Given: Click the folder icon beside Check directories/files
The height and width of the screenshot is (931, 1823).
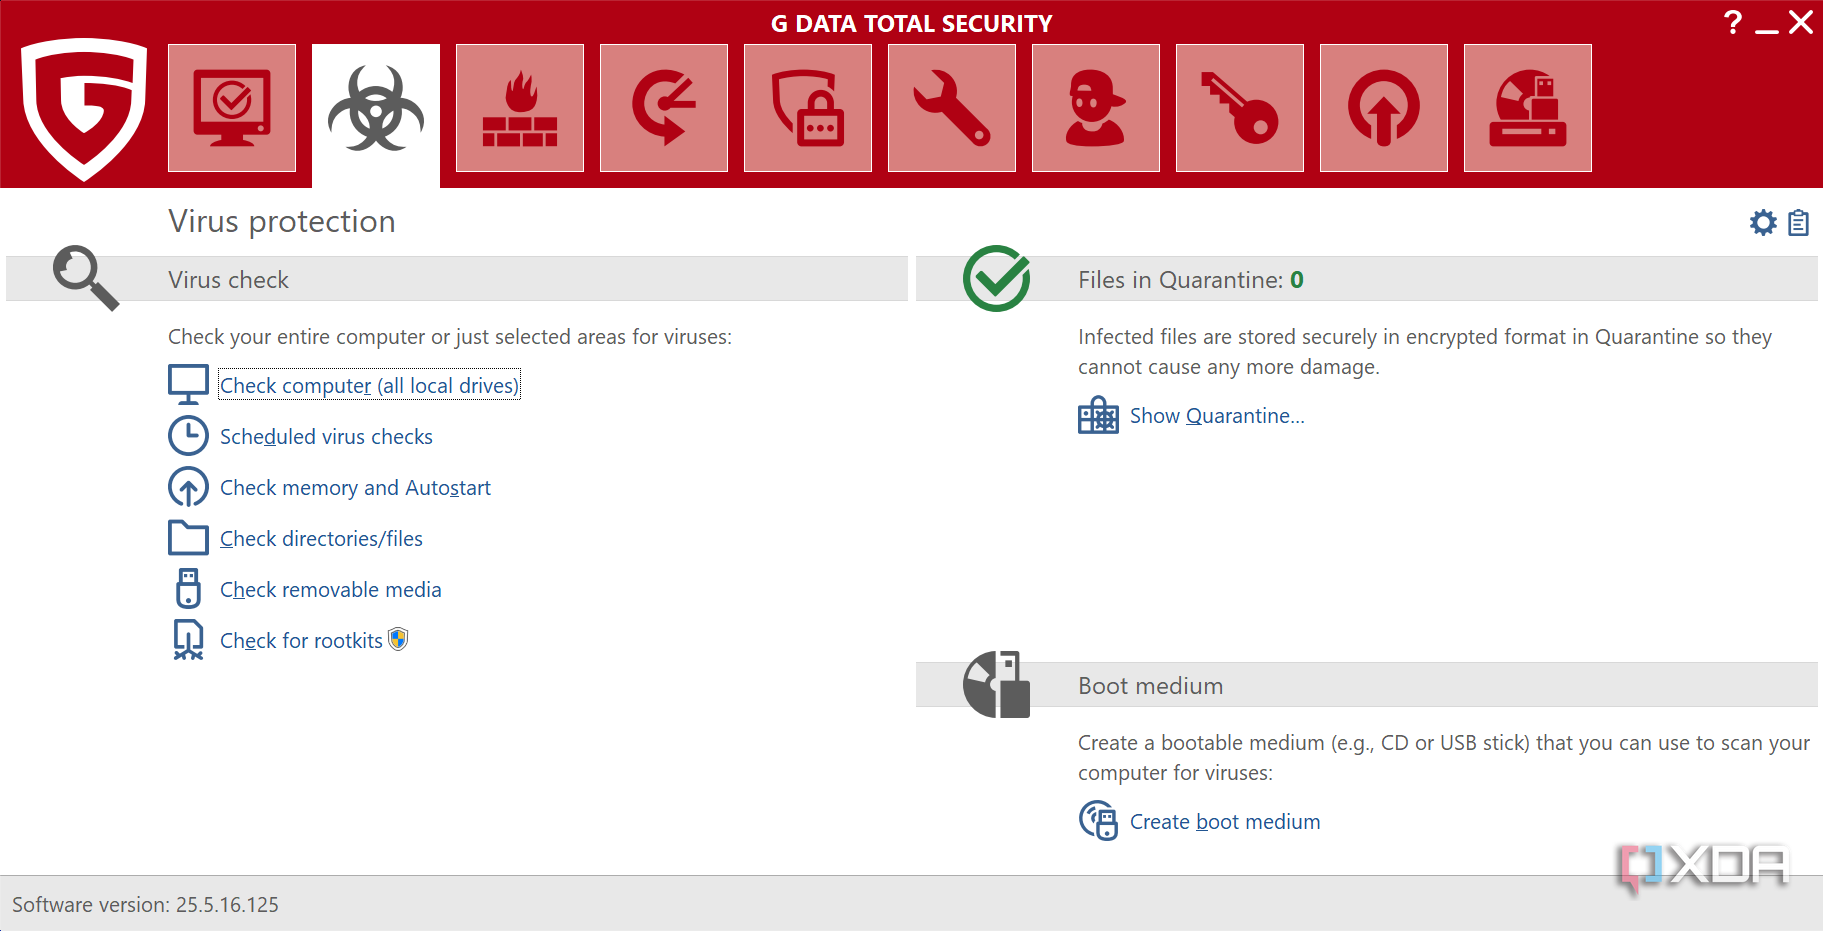Looking at the screenshot, I should (x=188, y=538).
